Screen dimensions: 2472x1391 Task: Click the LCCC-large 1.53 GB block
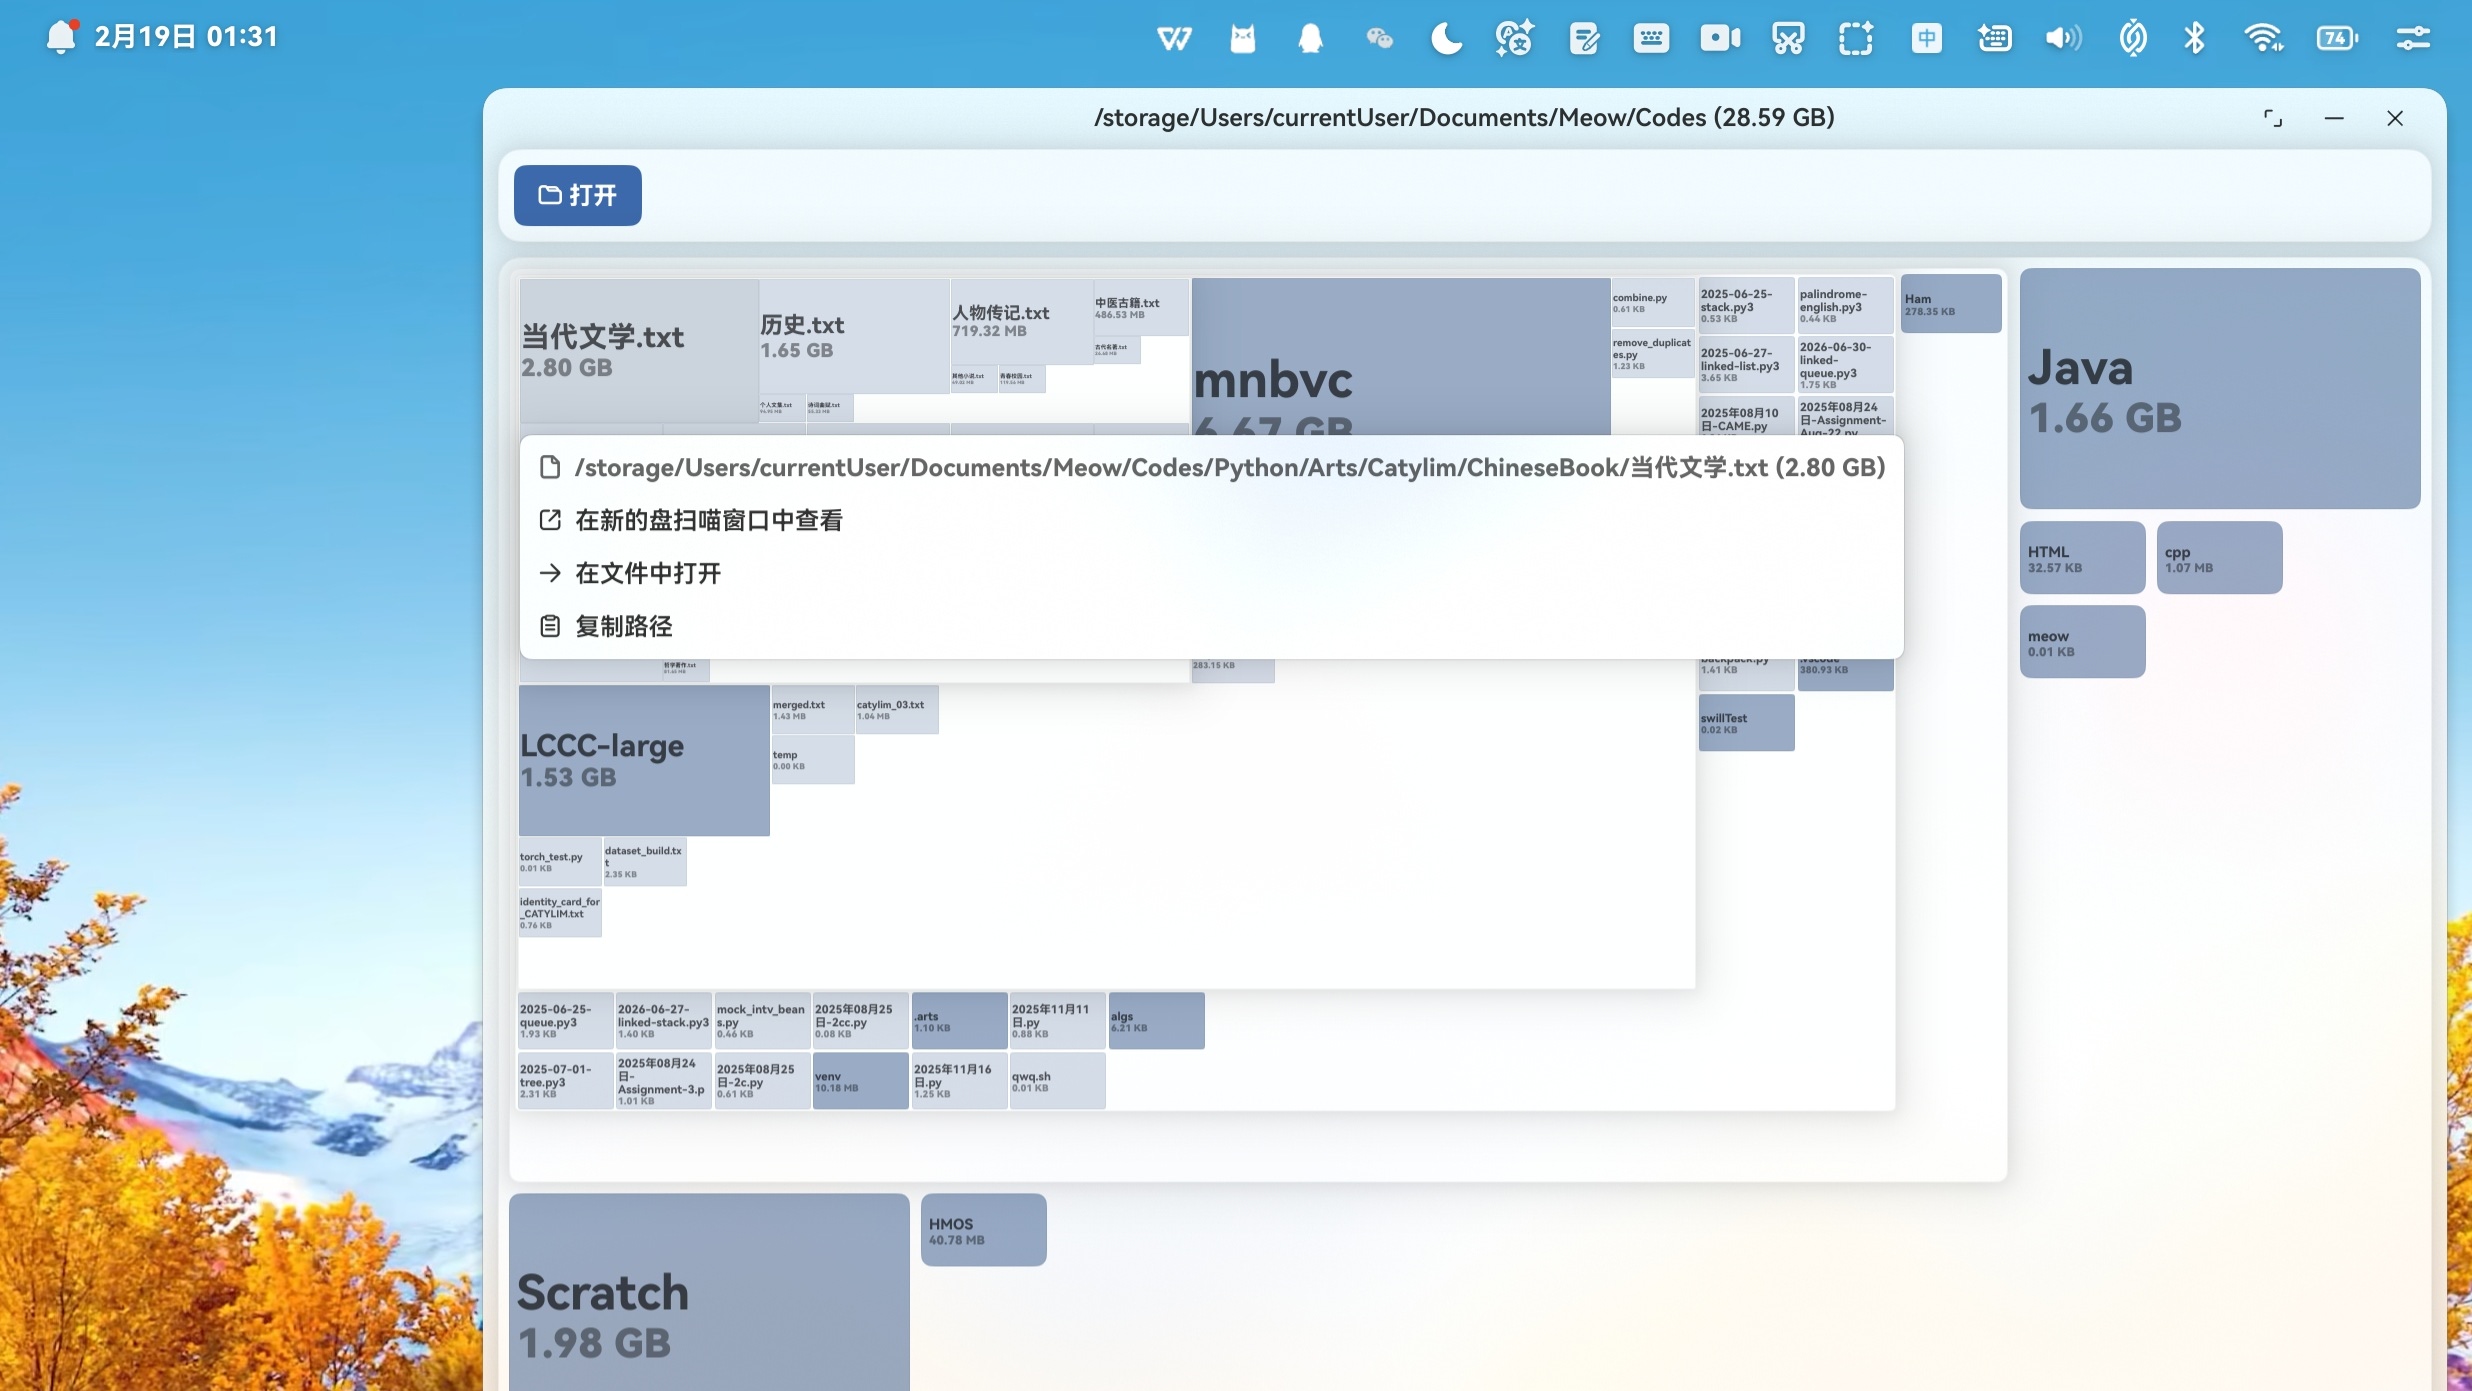pos(643,760)
